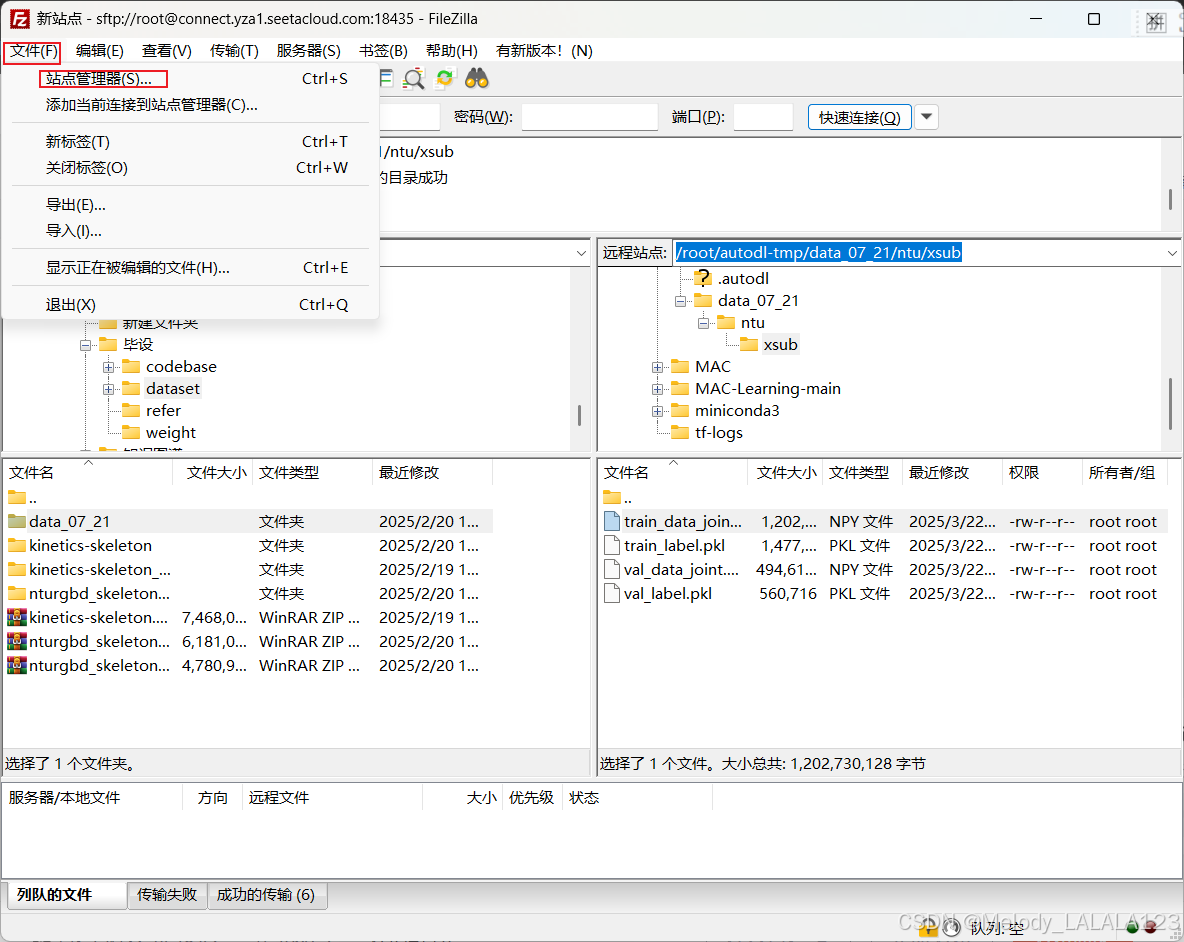Open the 查看(V) menu
Viewport: 1184px width, 942px height.
167,51
